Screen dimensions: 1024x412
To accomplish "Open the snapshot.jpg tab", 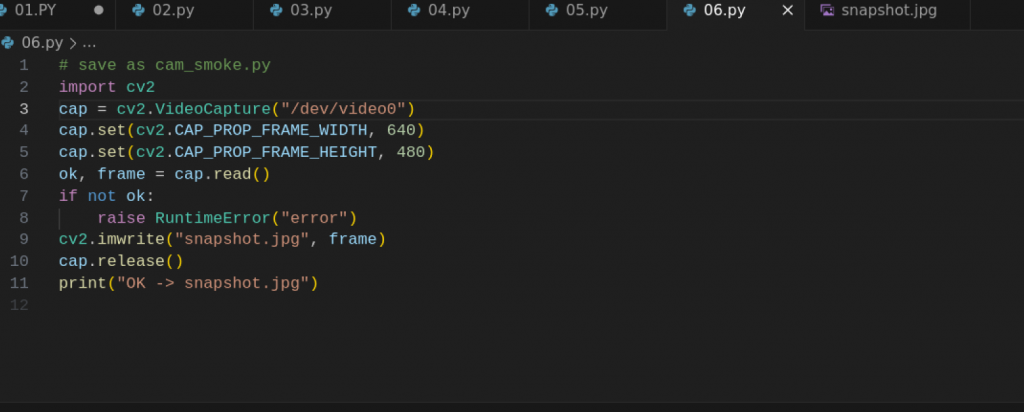I will point(888,11).
